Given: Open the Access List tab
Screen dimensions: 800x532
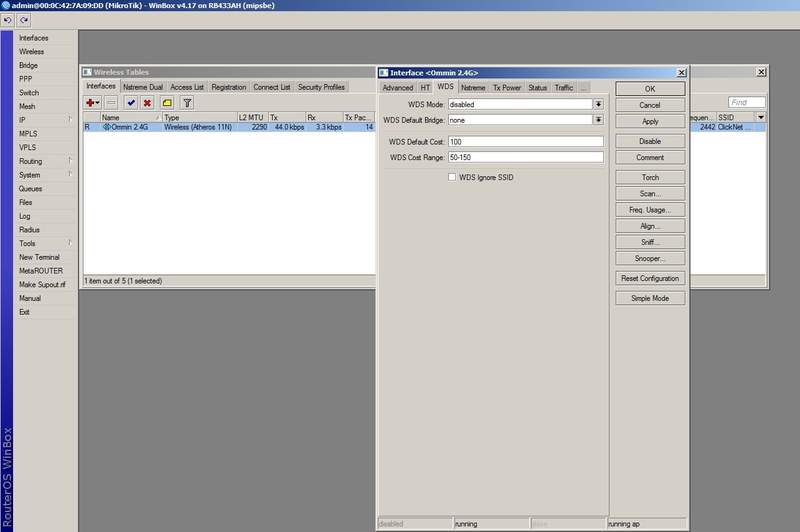Looking at the screenshot, I should click(187, 87).
